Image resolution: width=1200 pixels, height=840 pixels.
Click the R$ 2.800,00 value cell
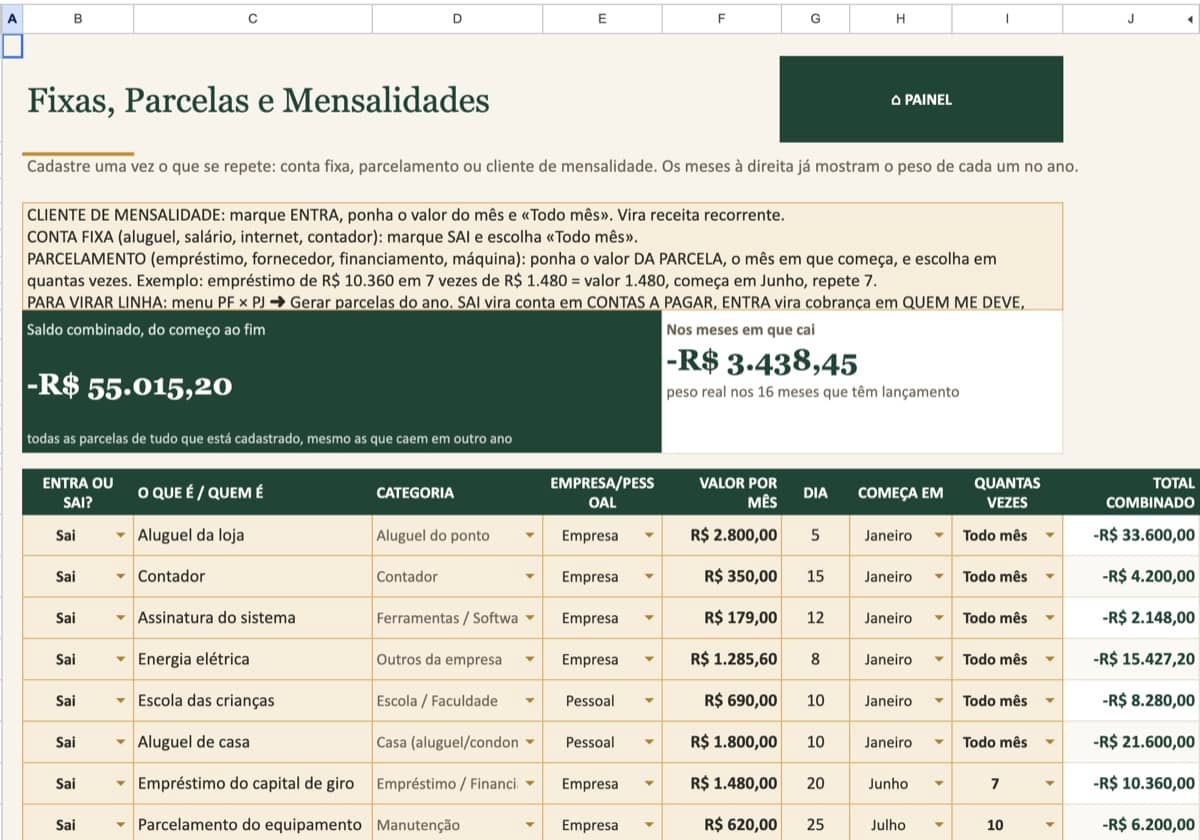click(721, 535)
